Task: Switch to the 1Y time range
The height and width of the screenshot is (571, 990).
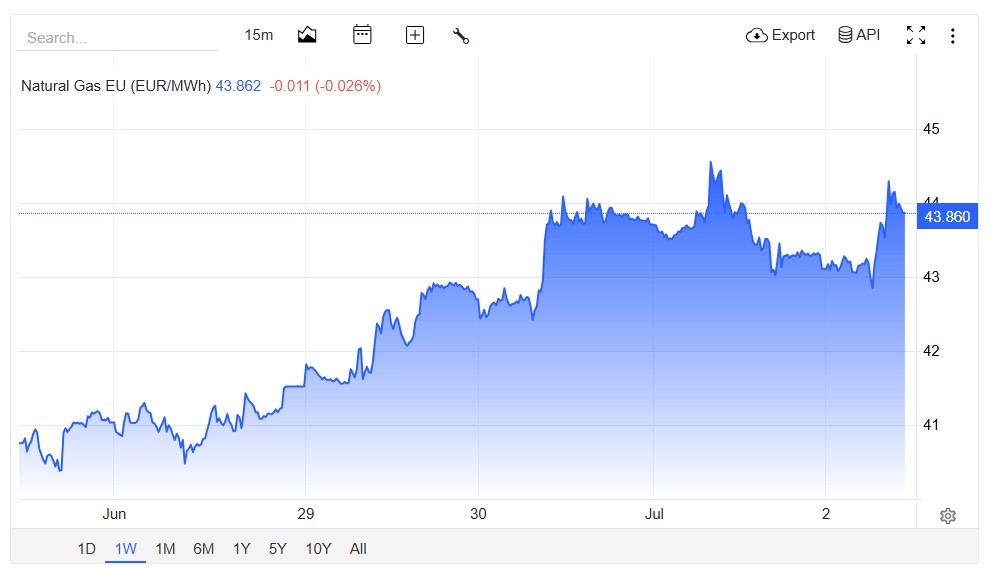Action: click(x=241, y=548)
